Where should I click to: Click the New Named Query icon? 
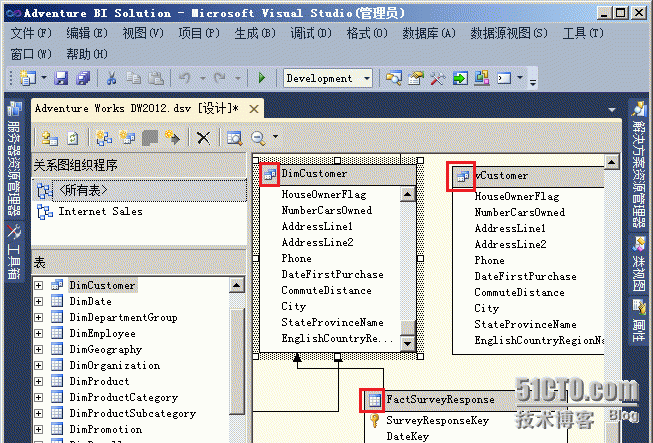click(x=127, y=138)
